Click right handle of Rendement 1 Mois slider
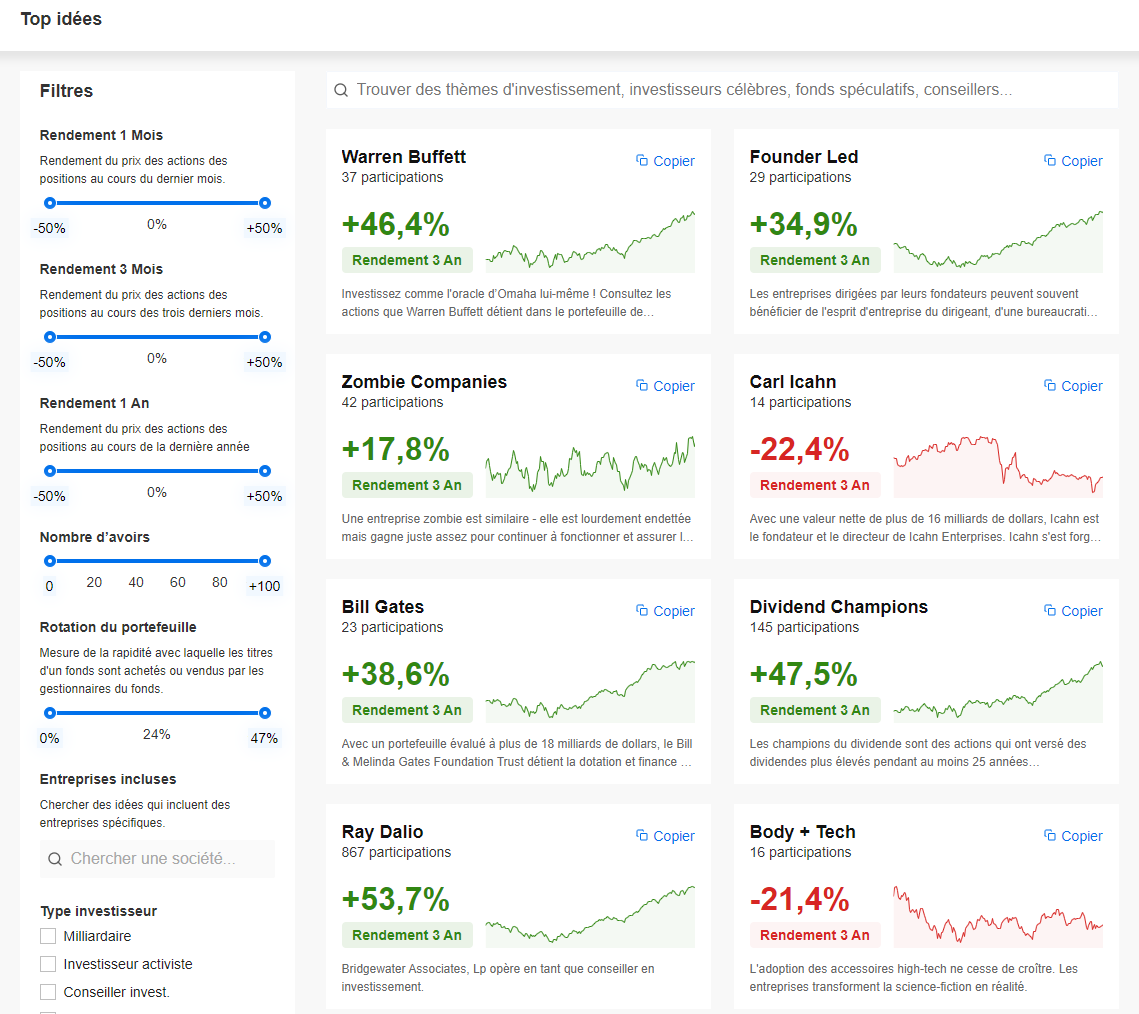This screenshot has height=1014, width=1139. (265, 203)
